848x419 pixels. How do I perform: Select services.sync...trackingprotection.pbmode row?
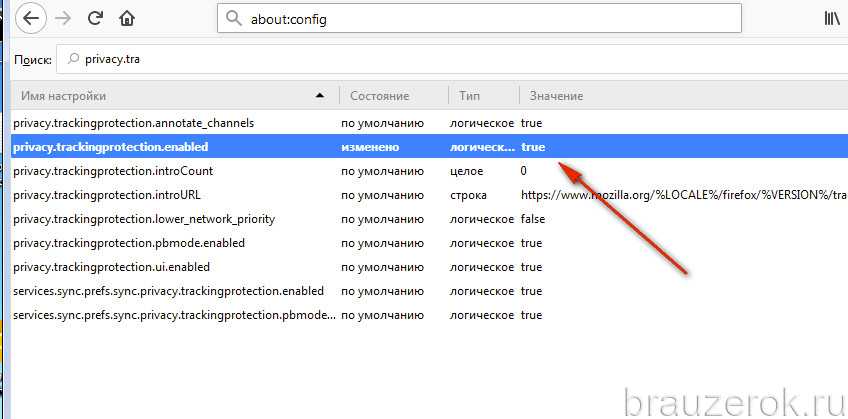tap(429, 315)
